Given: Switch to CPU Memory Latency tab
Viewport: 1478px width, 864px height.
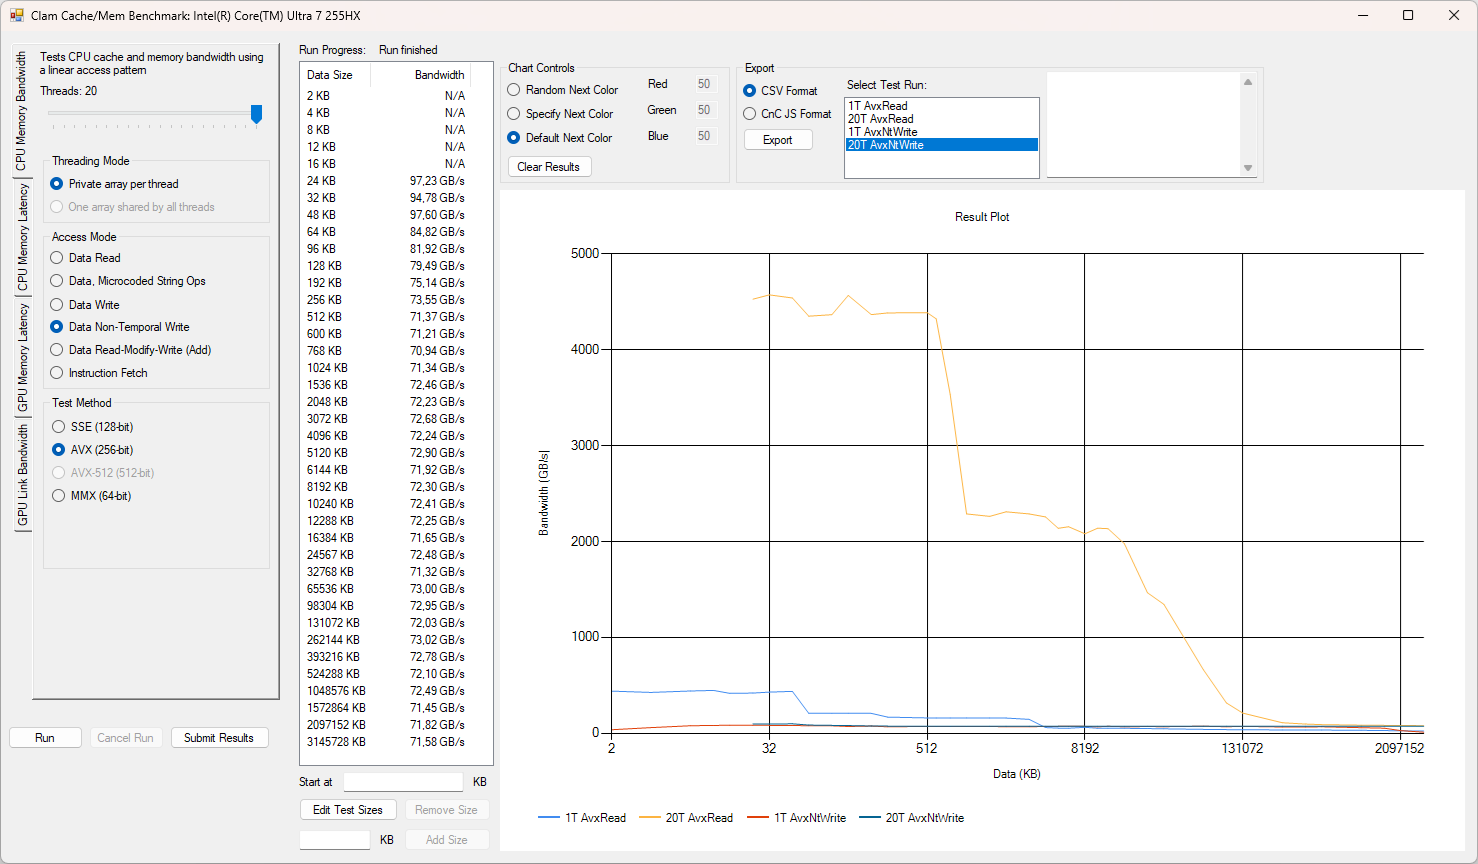Looking at the screenshot, I should [22, 238].
